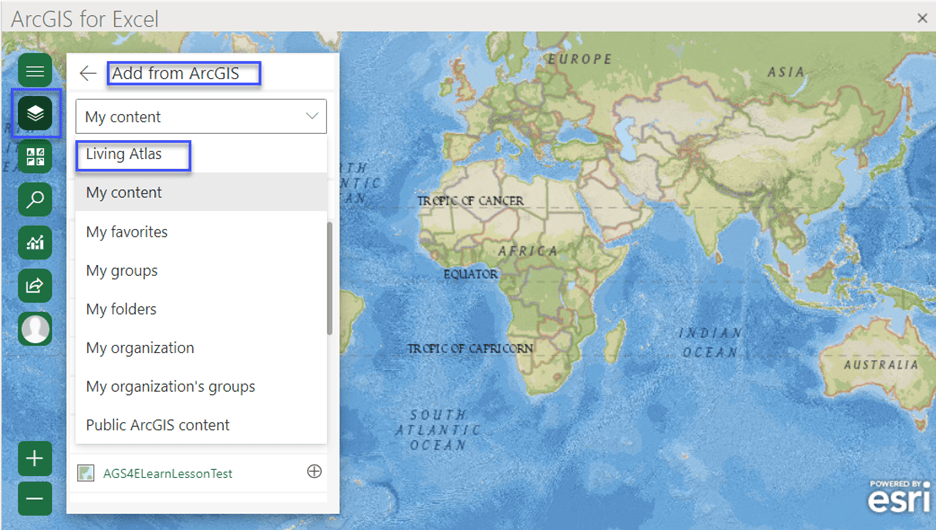This screenshot has width=936, height=530.
Task: Click the Layers icon in sidebar
Action: coord(35,113)
